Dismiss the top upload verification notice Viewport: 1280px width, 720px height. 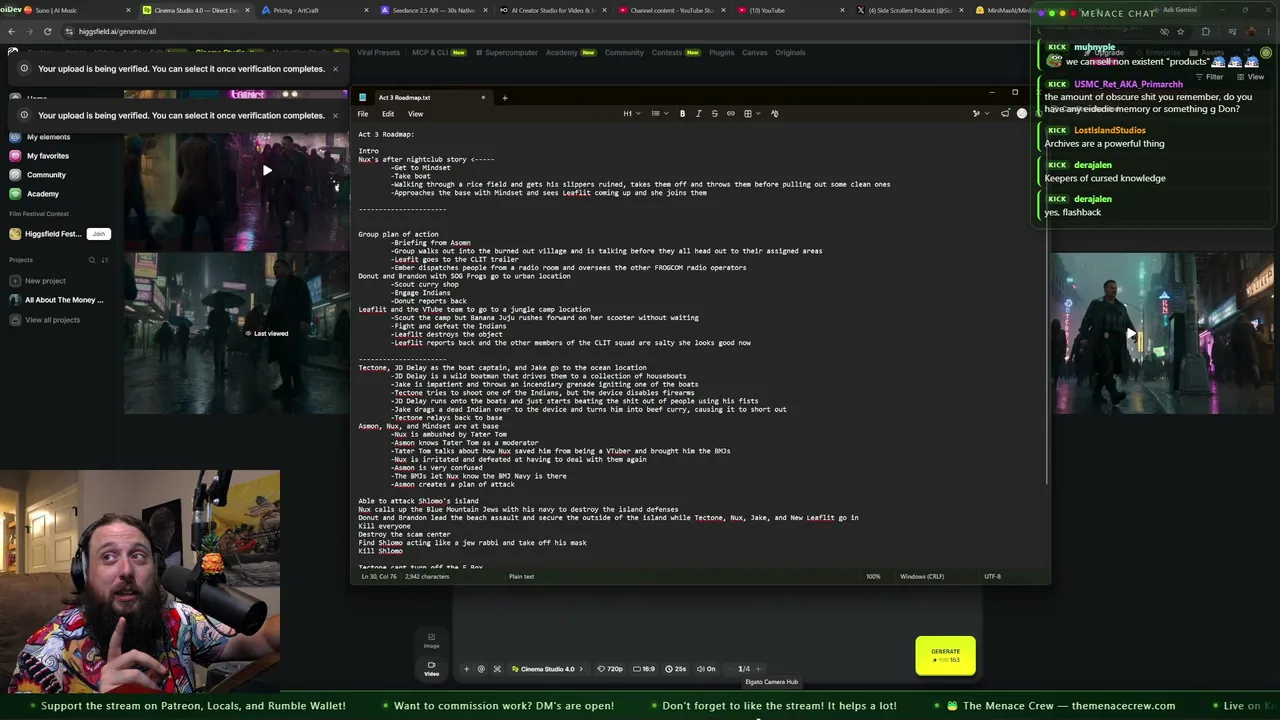coord(335,69)
